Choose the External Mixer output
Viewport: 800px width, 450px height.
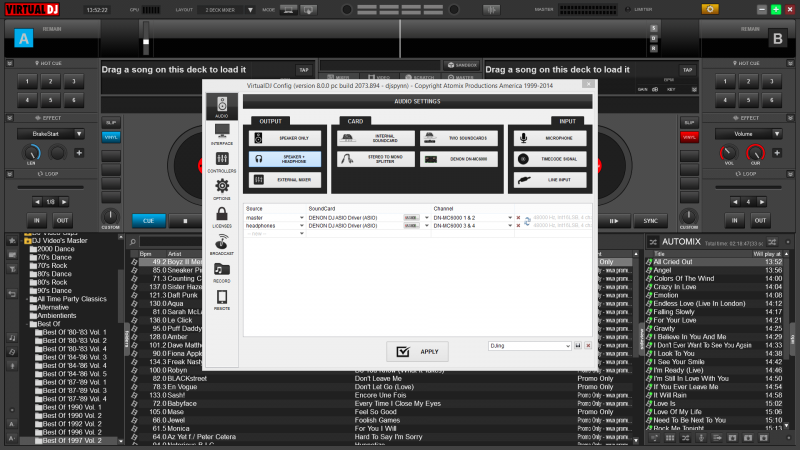coord(287,179)
